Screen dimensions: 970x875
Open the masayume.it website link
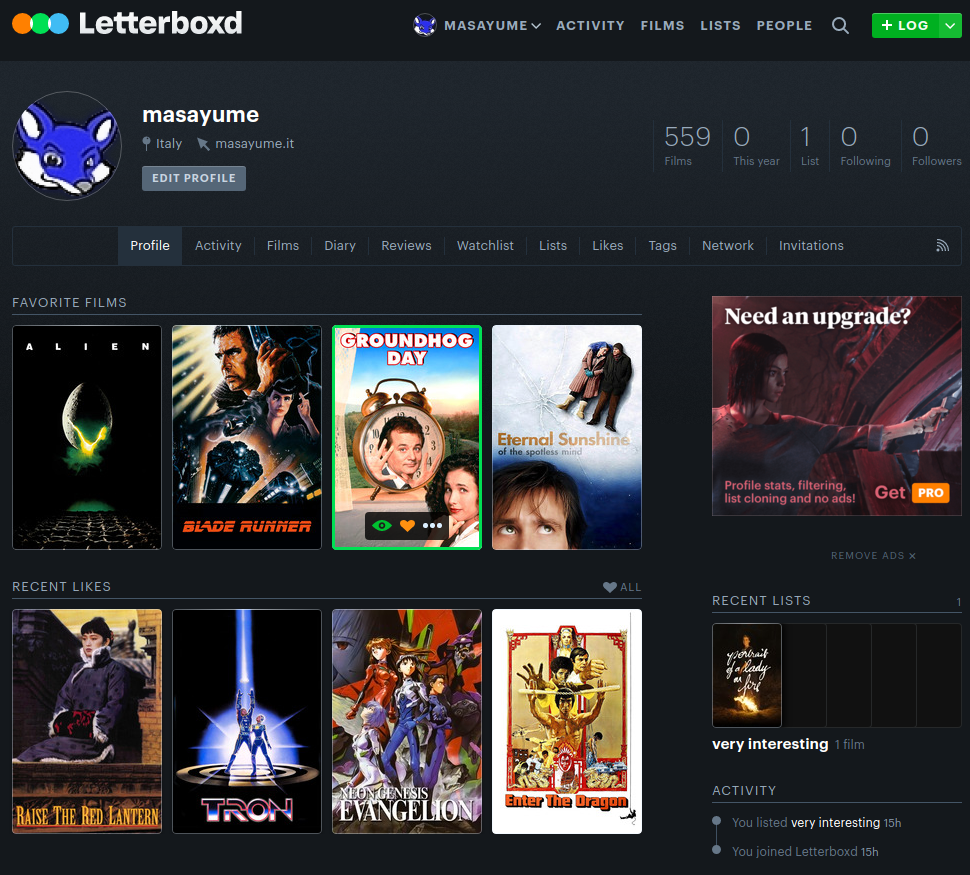(x=254, y=144)
